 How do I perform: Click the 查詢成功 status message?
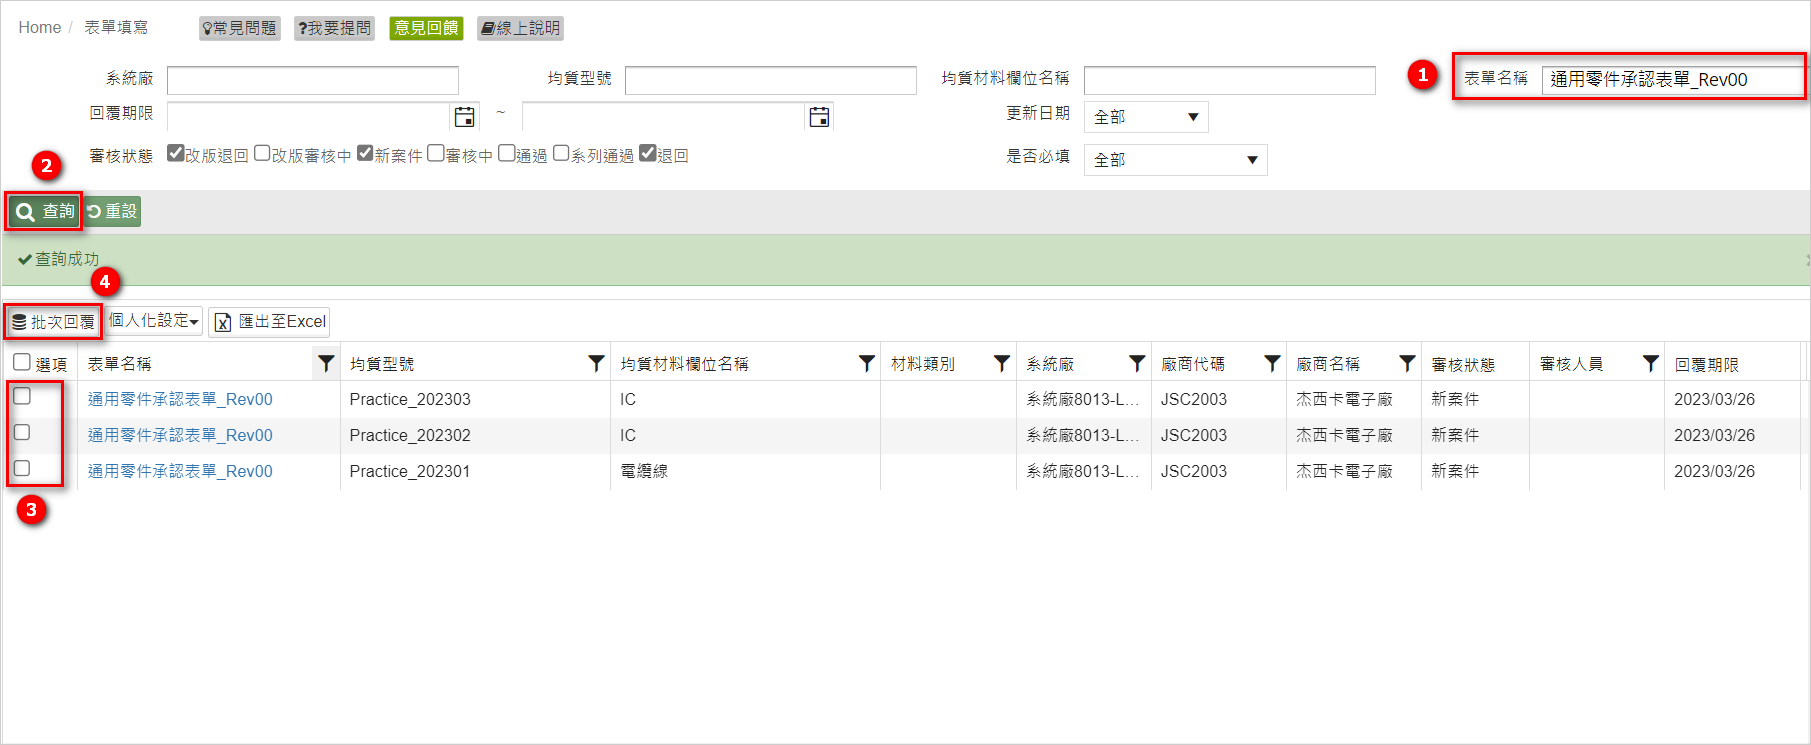coord(67,259)
